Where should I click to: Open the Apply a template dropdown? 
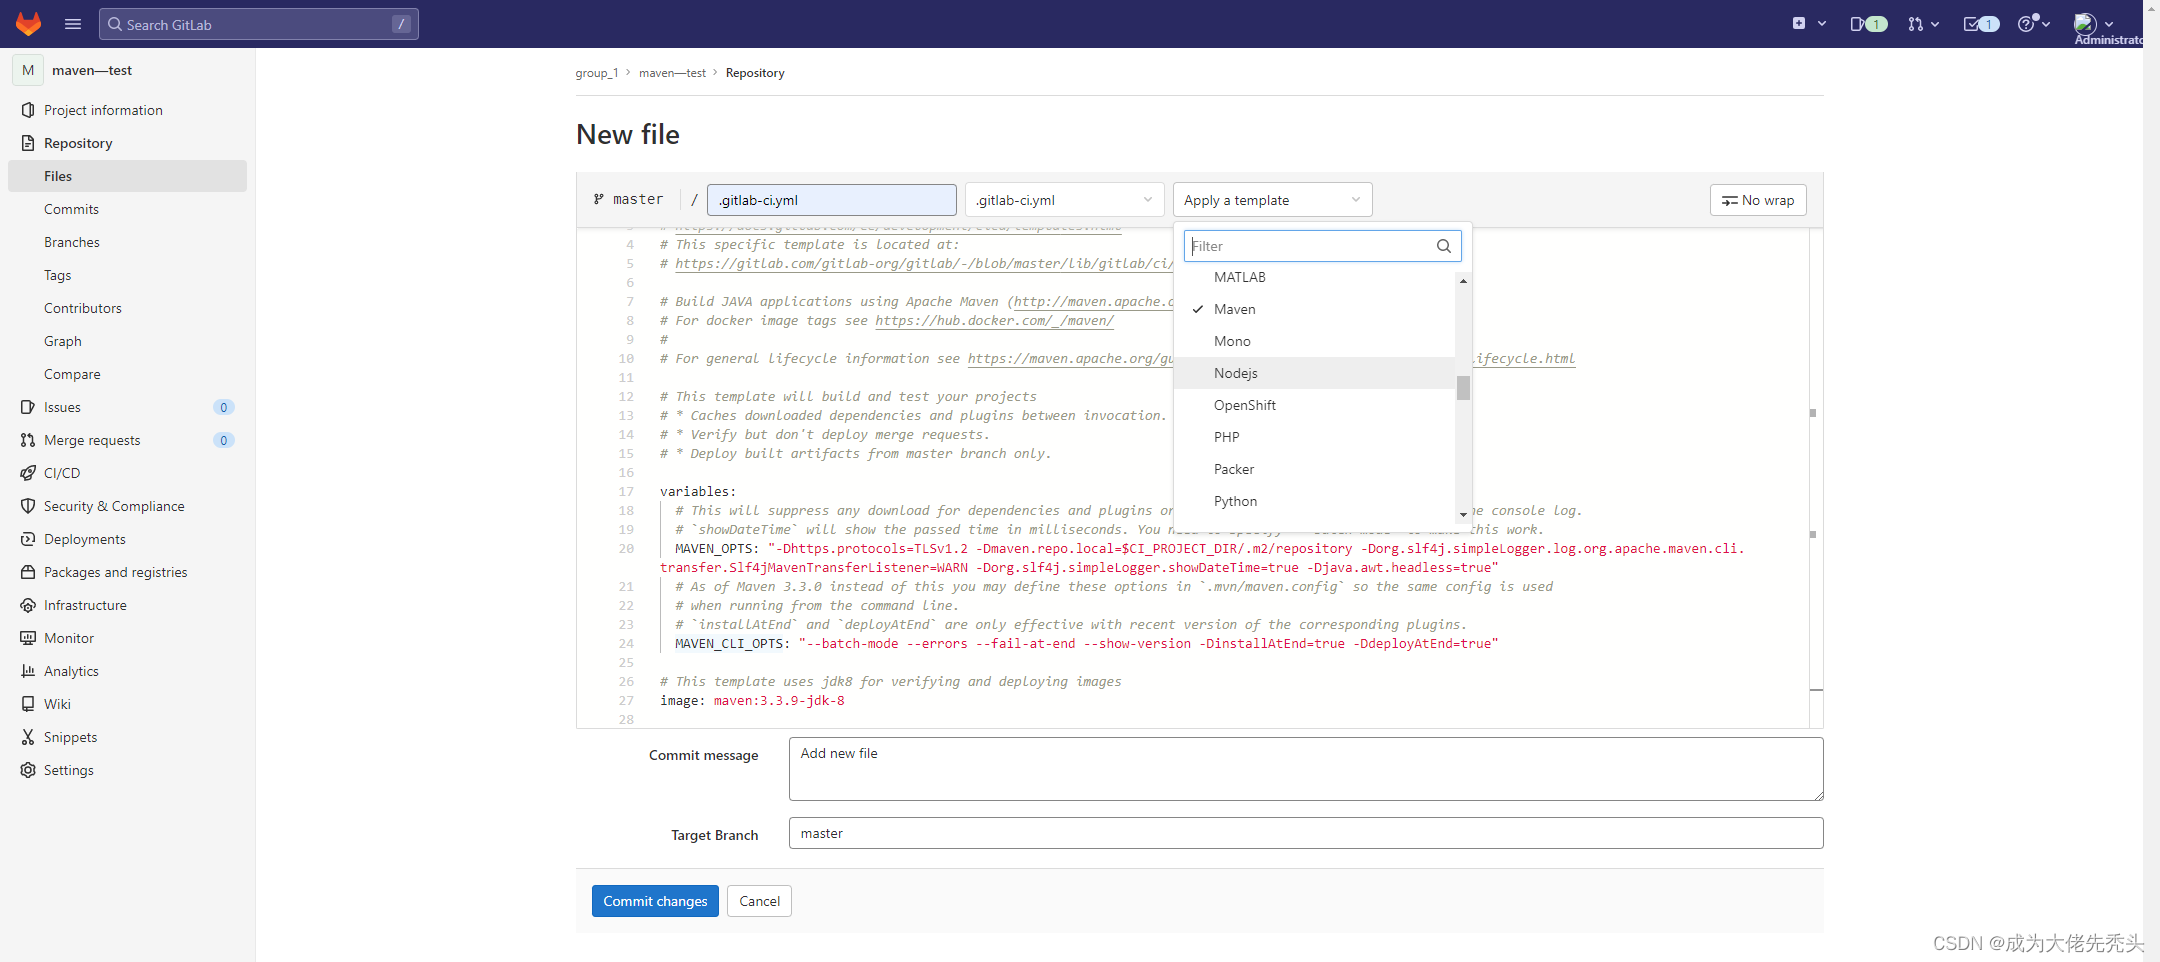tap(1272, 200)
